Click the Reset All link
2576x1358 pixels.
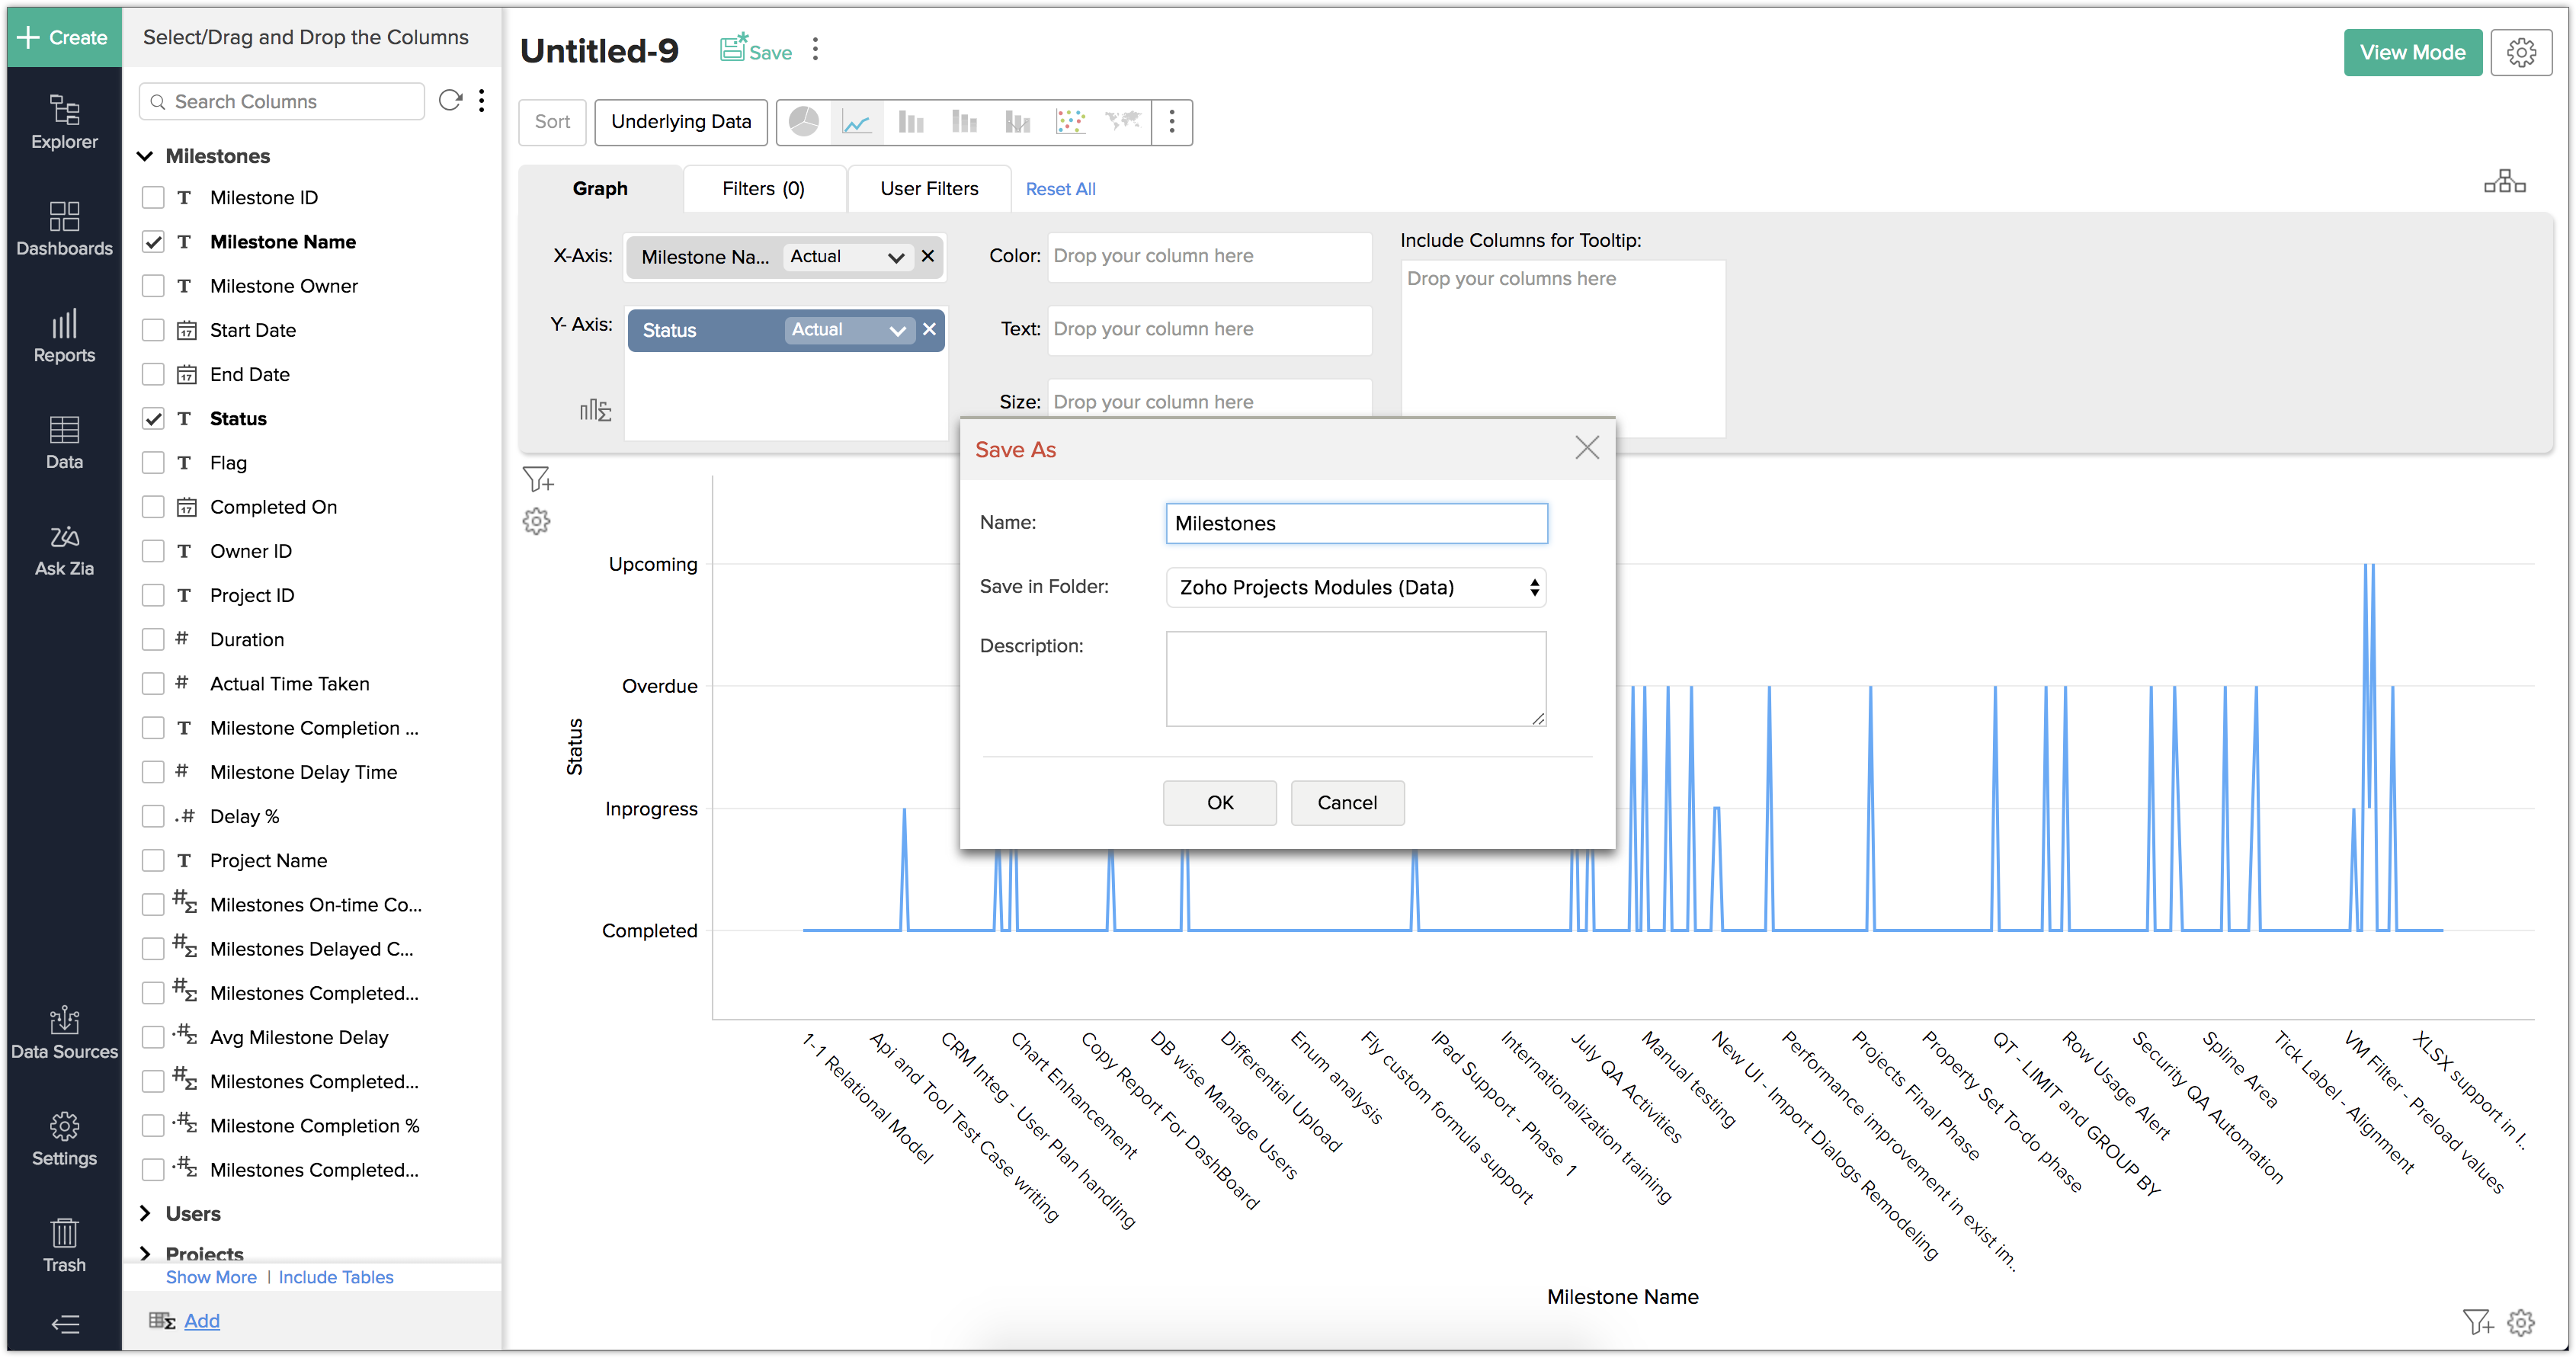(1060, 189)
